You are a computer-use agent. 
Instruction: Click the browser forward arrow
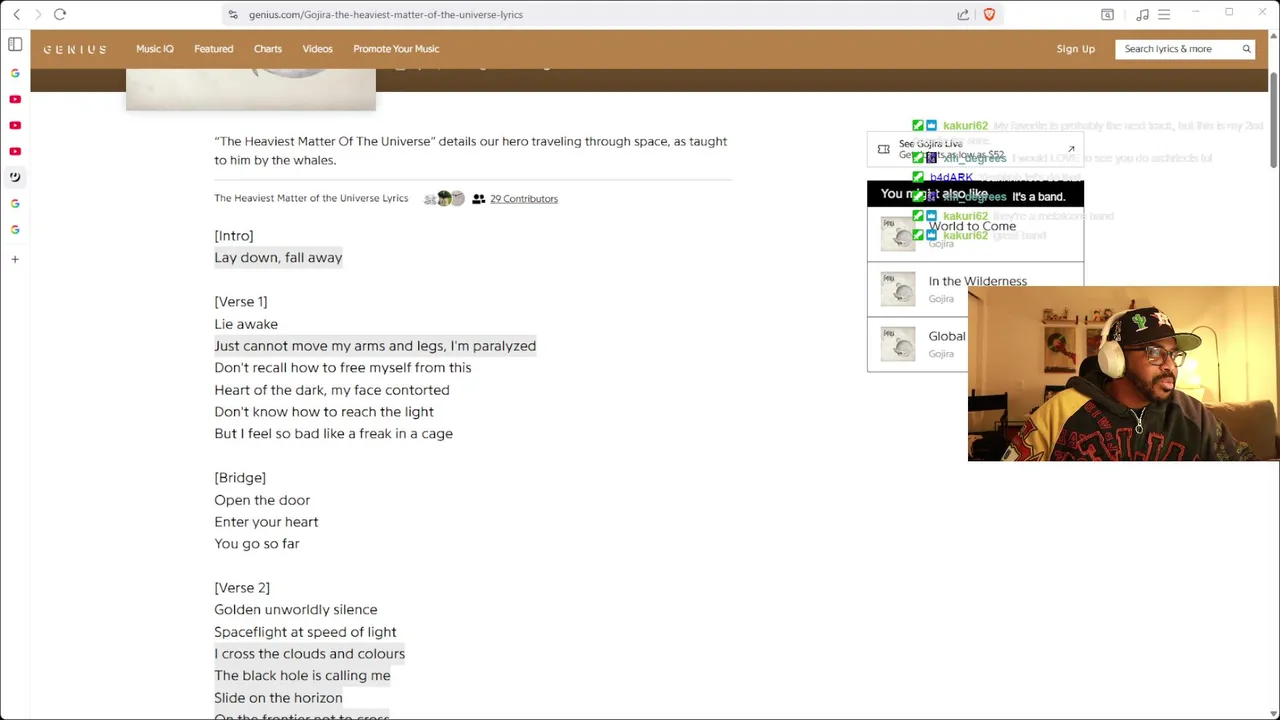tap(38, 14)
